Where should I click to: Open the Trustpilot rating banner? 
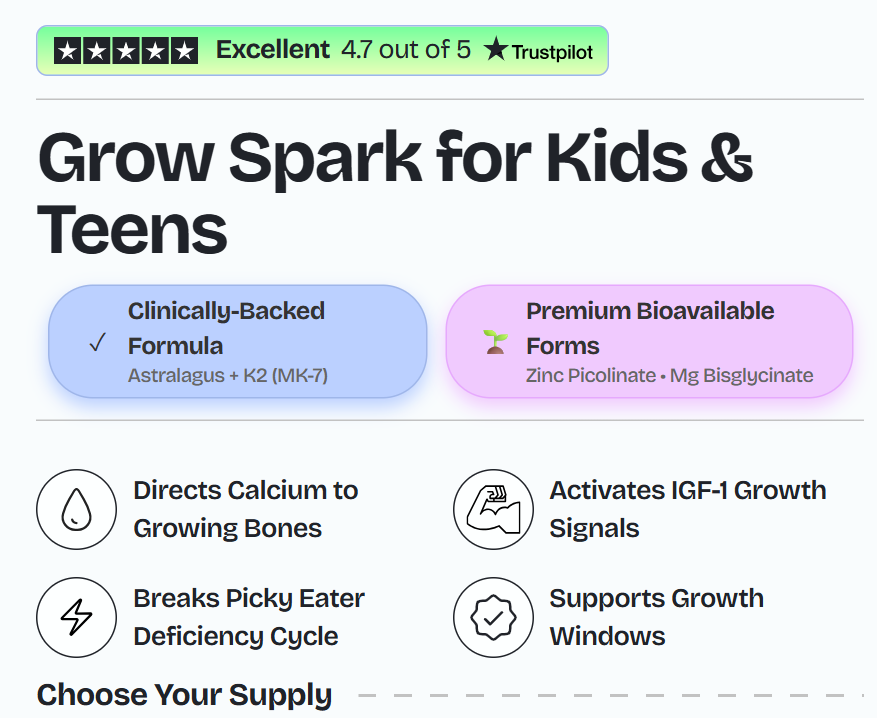[322, 50]
